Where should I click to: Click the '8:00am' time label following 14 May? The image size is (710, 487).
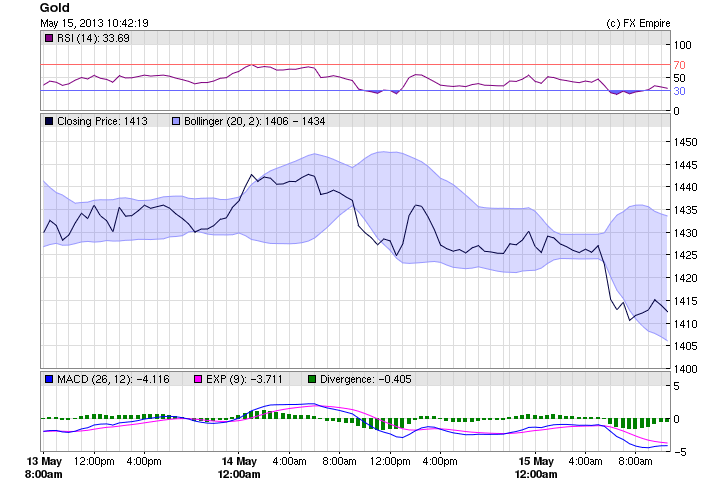click(339, 461)
